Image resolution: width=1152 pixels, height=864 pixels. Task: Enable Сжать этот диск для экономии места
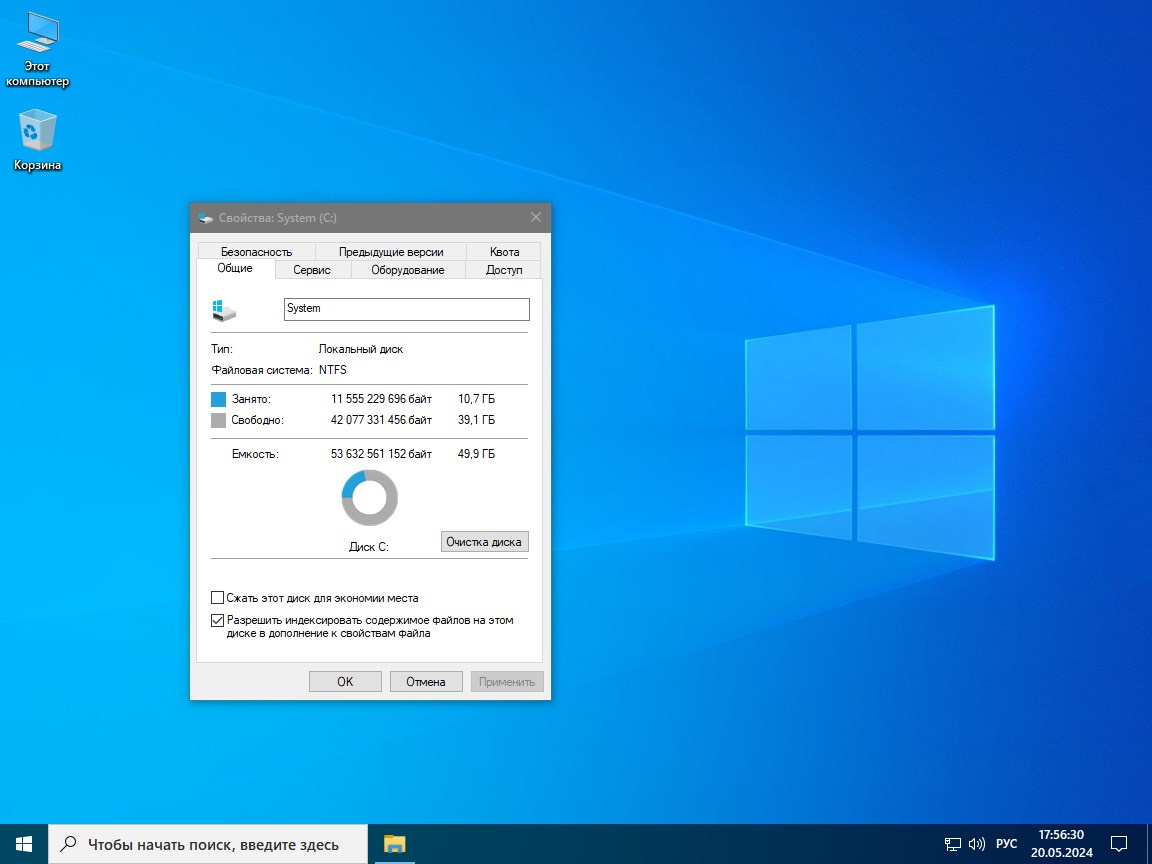point(217,597)
